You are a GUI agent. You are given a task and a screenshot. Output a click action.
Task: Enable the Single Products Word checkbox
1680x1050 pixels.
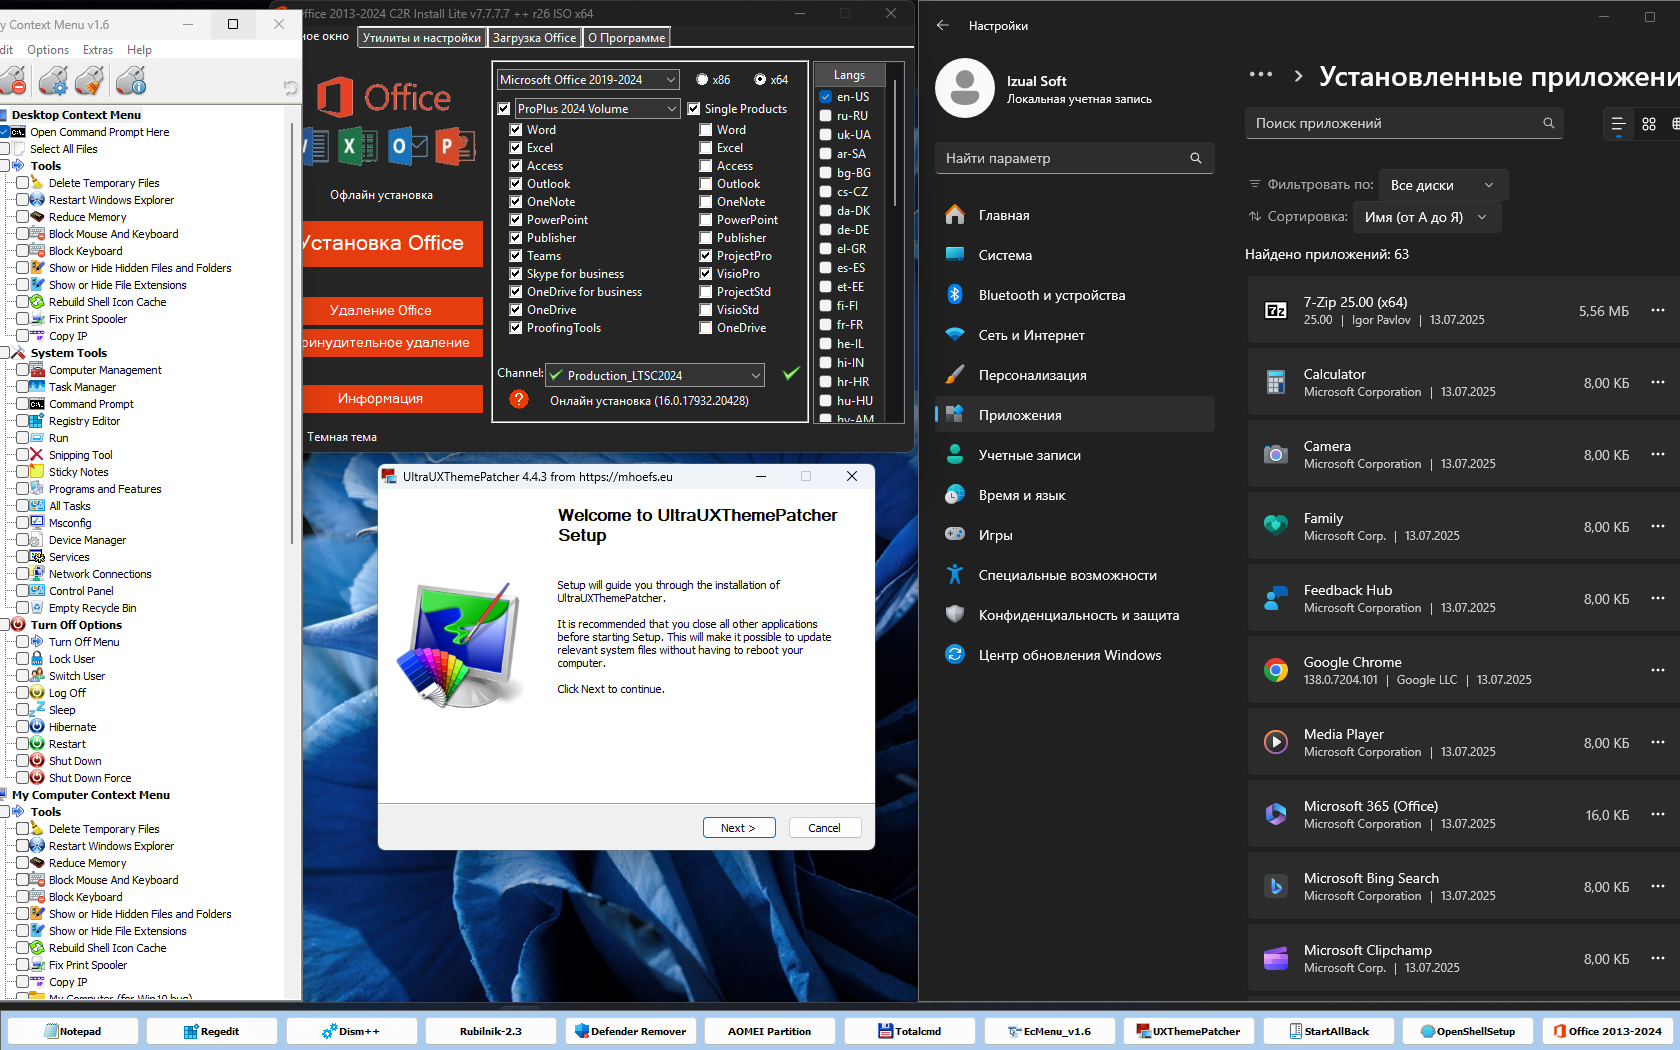(706, 130)
